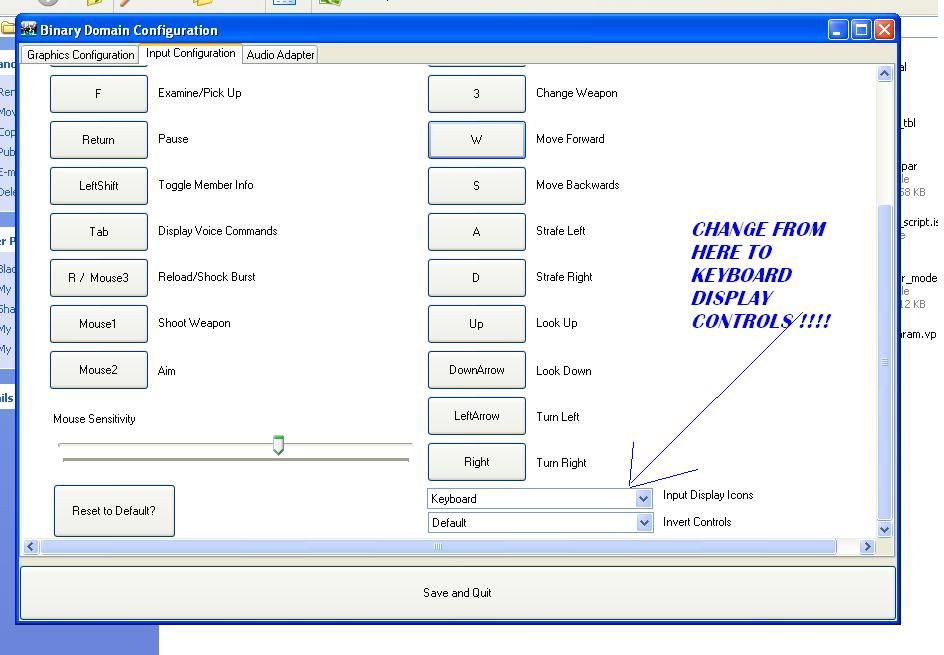Click the horizontal scrollbar thumb

[438, 547]
